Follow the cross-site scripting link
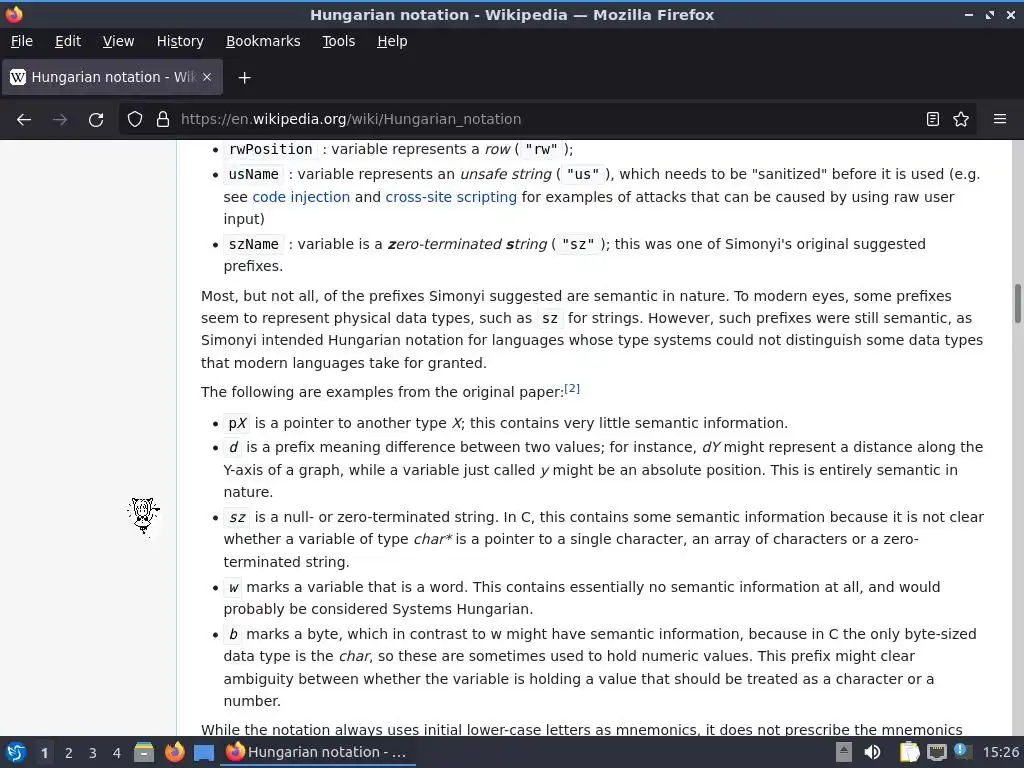Image resolution: width=1024 pixels, height=768 pixels. tap(451, 197)
